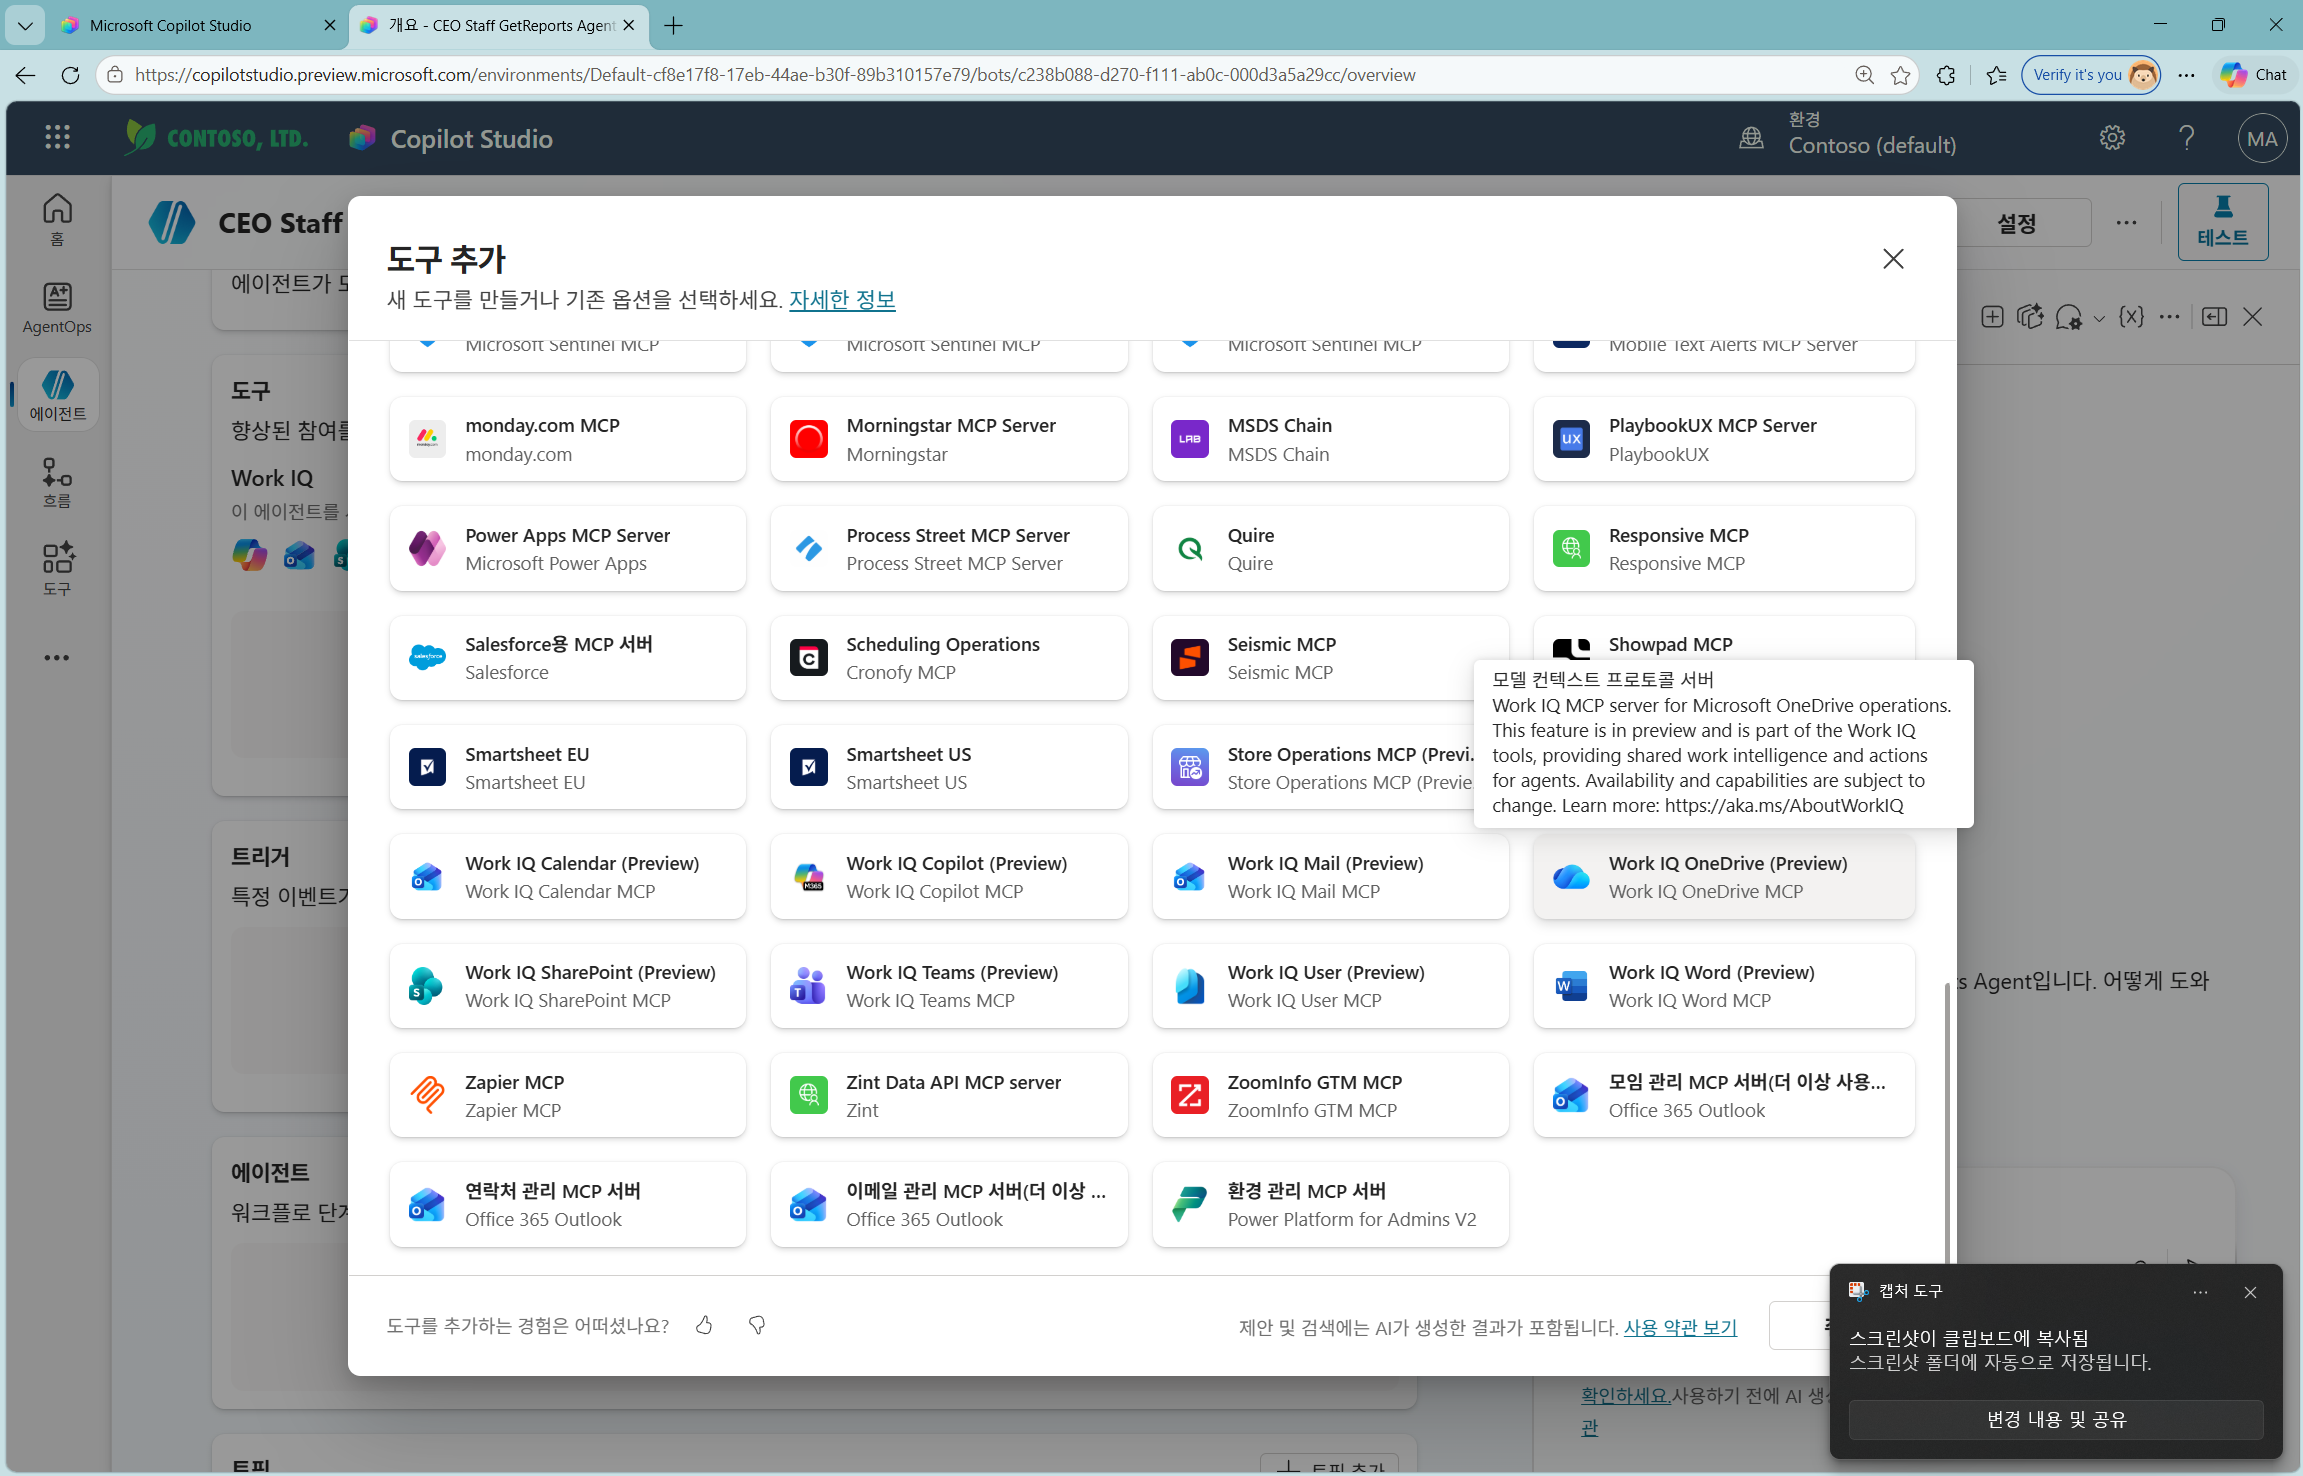The image size is (2303, 1476).
Task: Click 변경 내용 및 공유 in notification
Action: point(2055,1420)
